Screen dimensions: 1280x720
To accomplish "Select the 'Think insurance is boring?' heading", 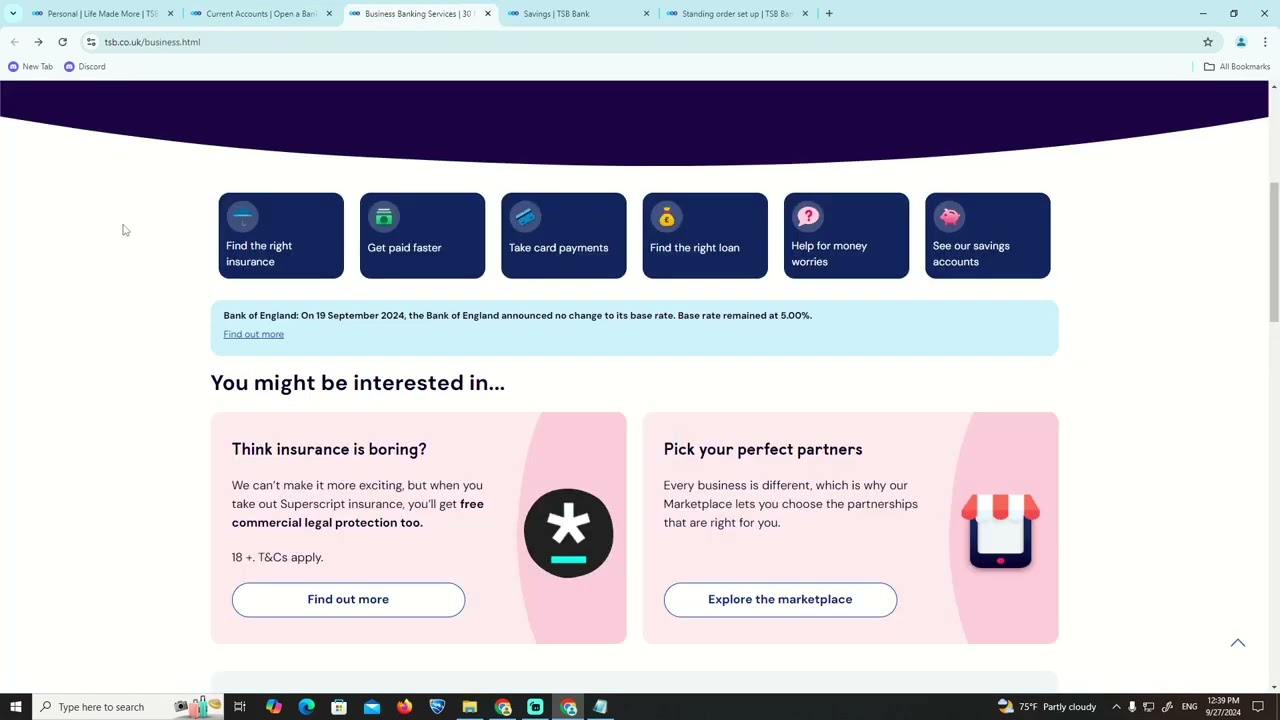I will pos(329,449).
